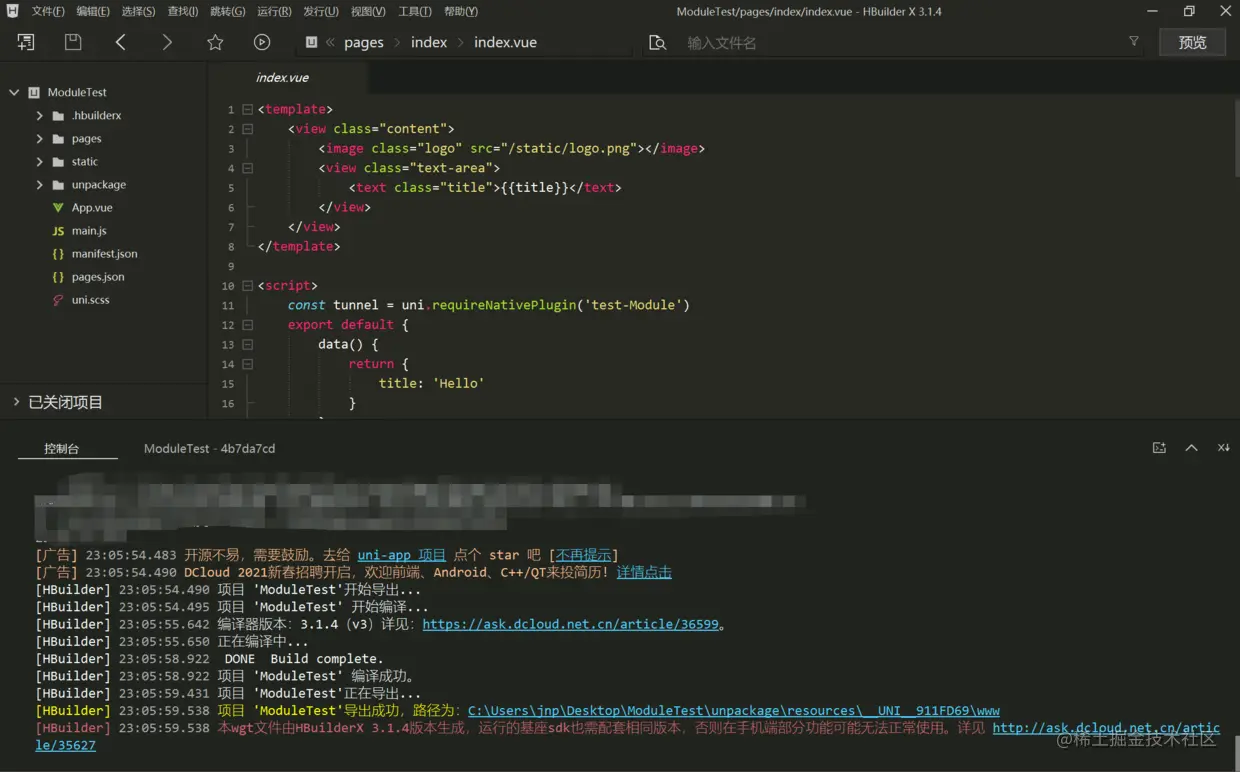Viewport: 1240px width, 772px height.
Task: Click the console scrollbar thumb at the bottom
Action: pos(1236,751)
